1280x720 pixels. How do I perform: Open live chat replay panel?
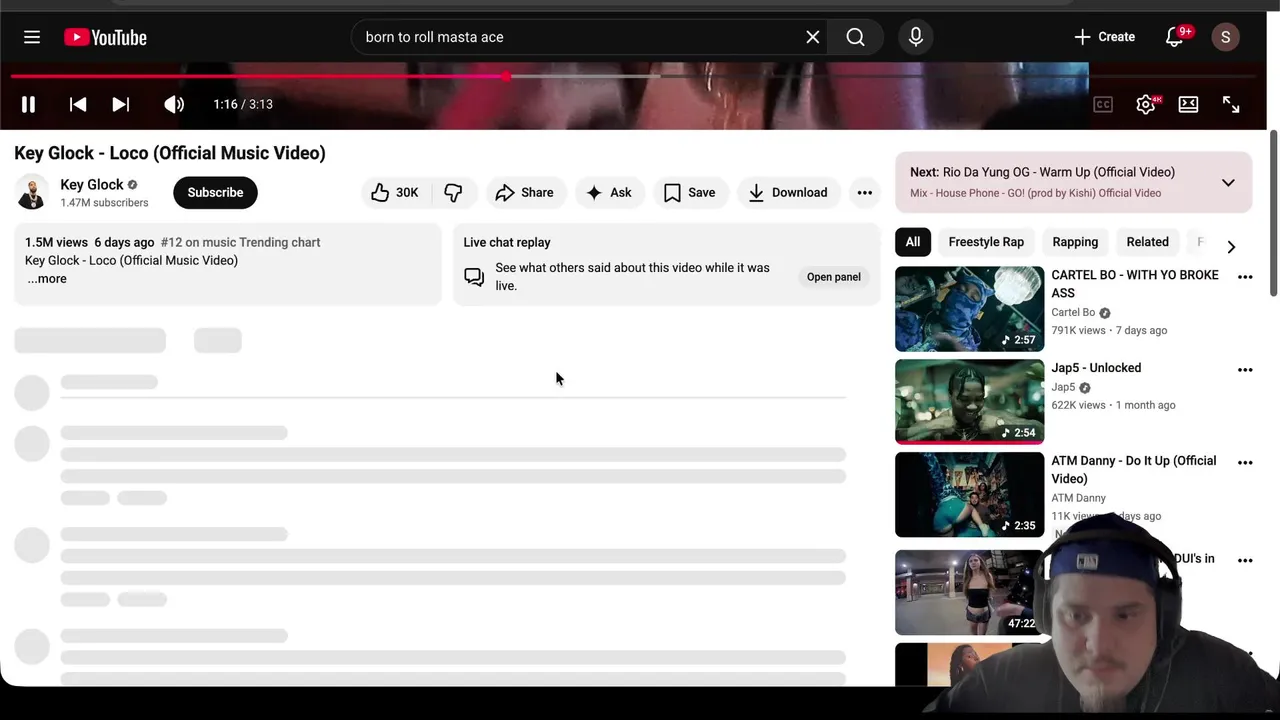click(x=834, y=277)
